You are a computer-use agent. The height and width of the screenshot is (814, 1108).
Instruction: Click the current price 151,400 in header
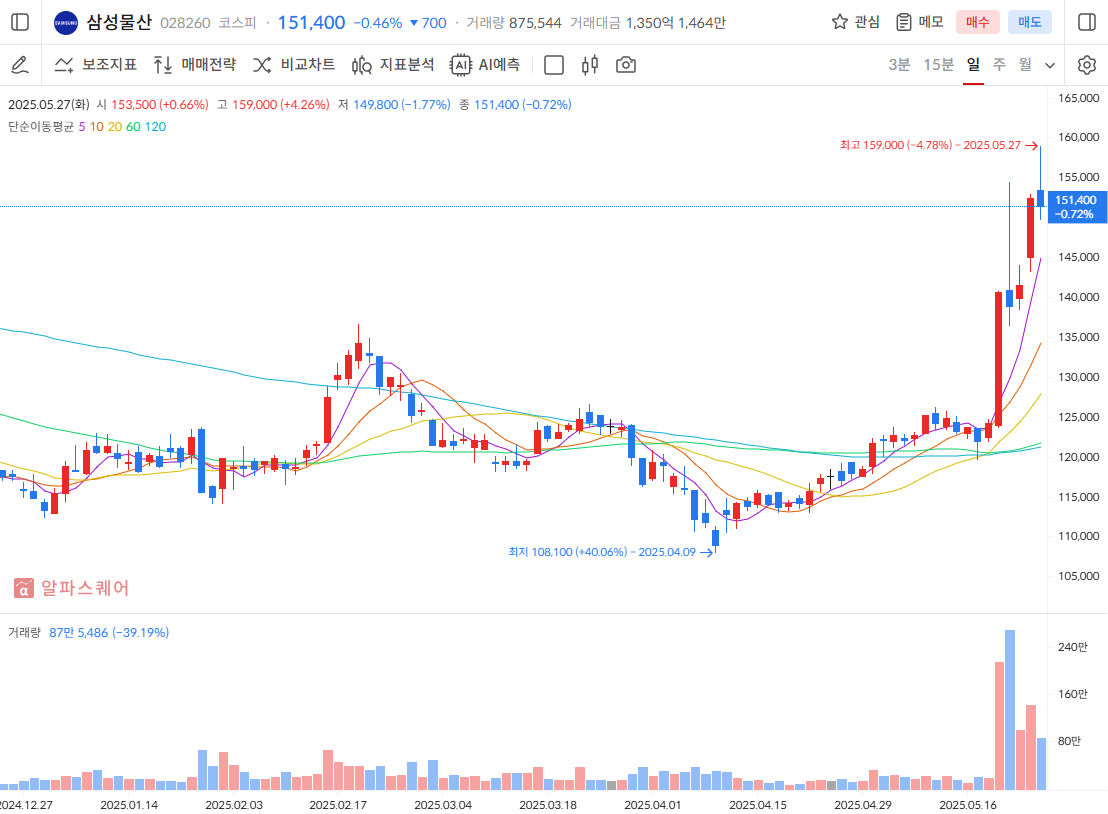pos(312,23)
